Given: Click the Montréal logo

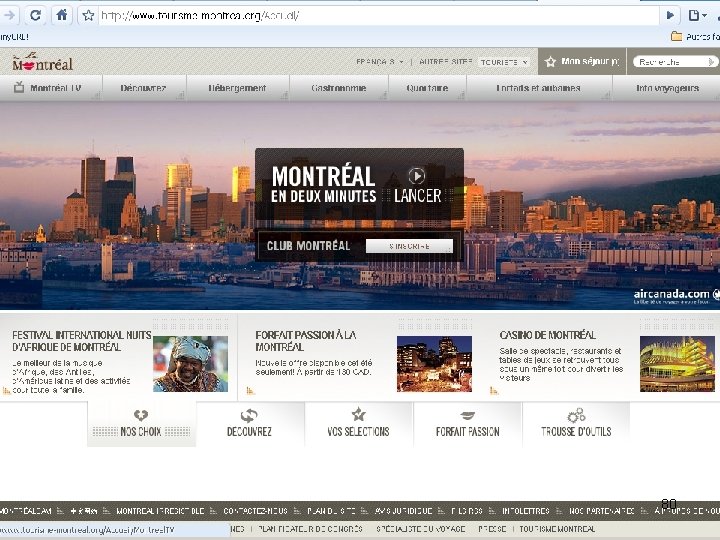Looking at the screenshot, I should [x=42, y=62].
